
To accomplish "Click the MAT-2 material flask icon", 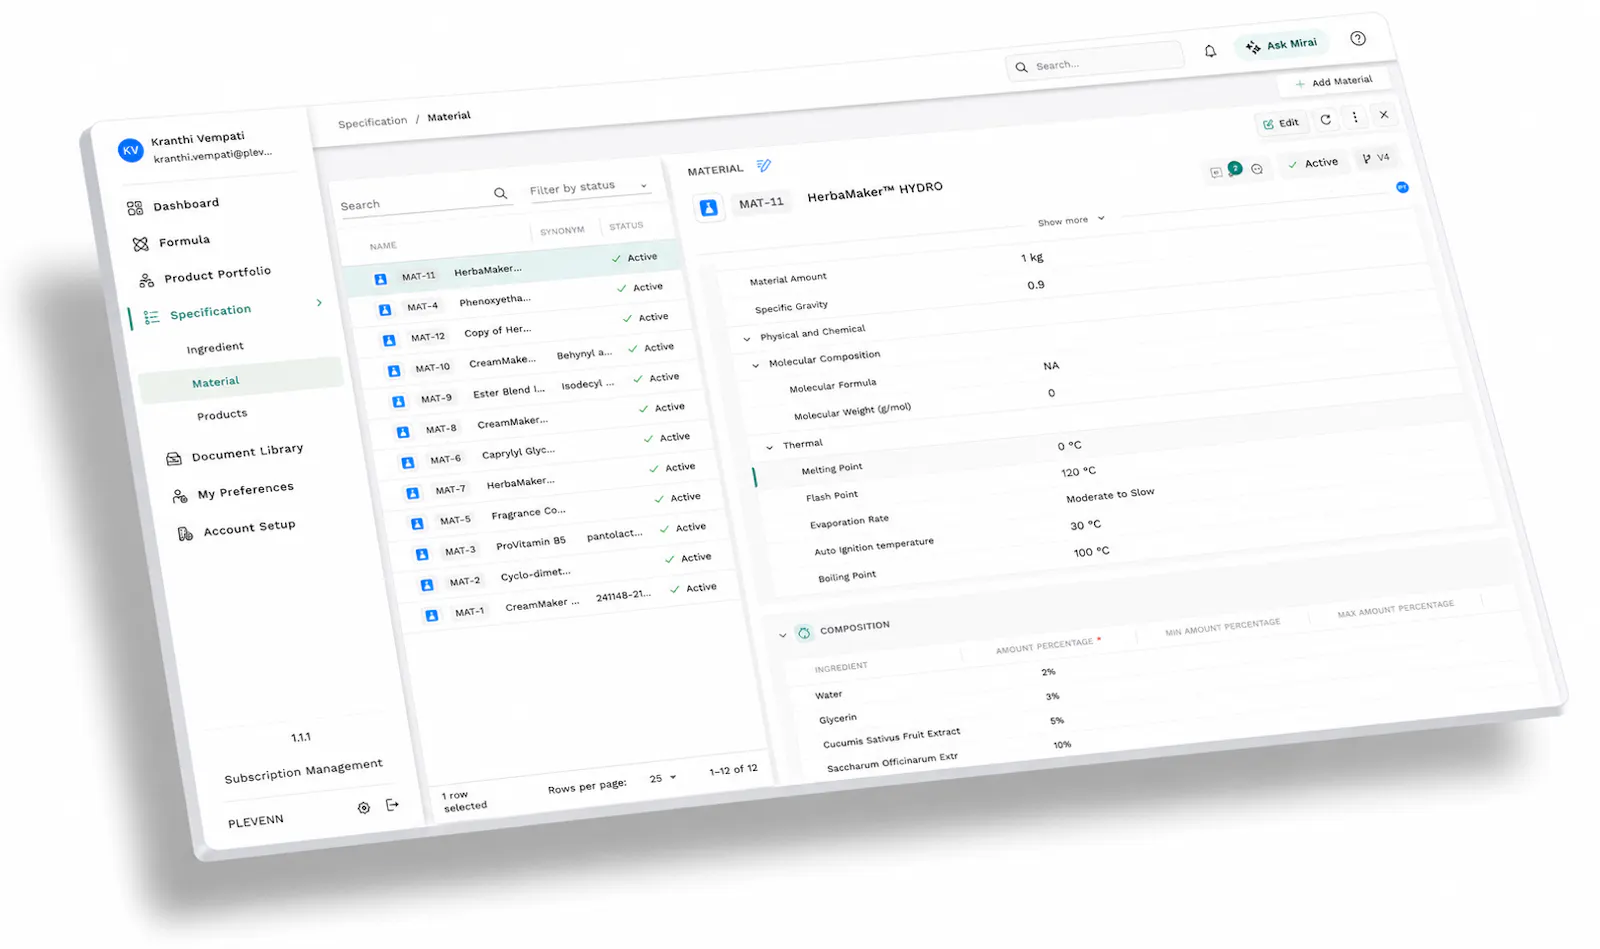I will [427, 585].
